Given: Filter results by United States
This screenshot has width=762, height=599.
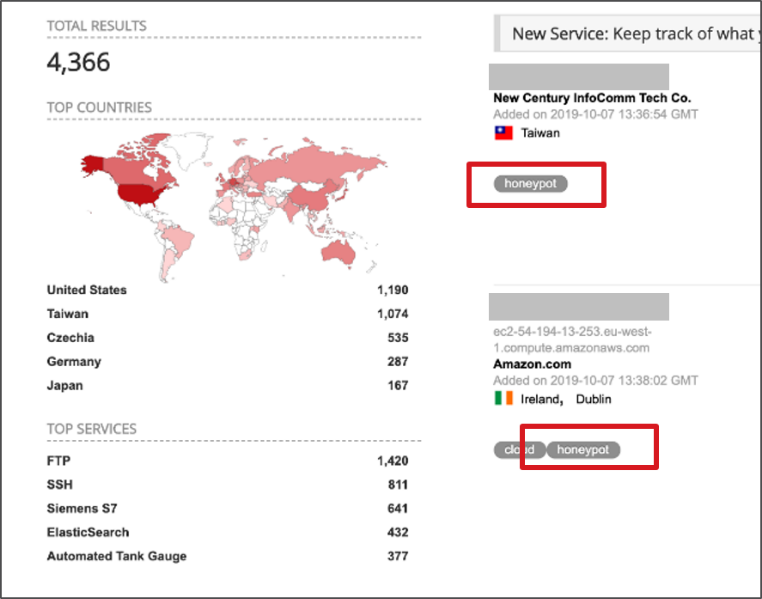Looking at the screenshot, I should click(x=87, y=290).
